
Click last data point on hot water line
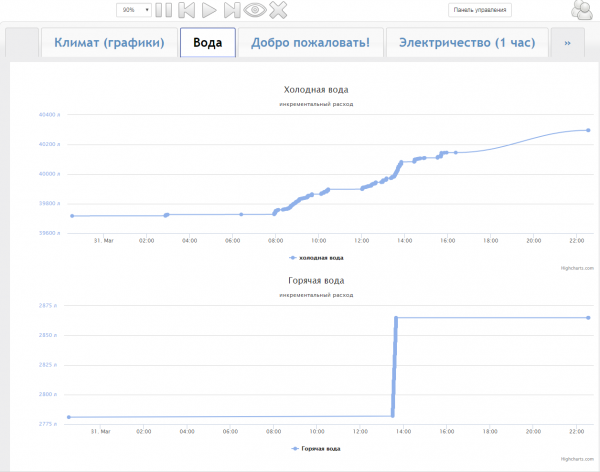tap(588, 318)
